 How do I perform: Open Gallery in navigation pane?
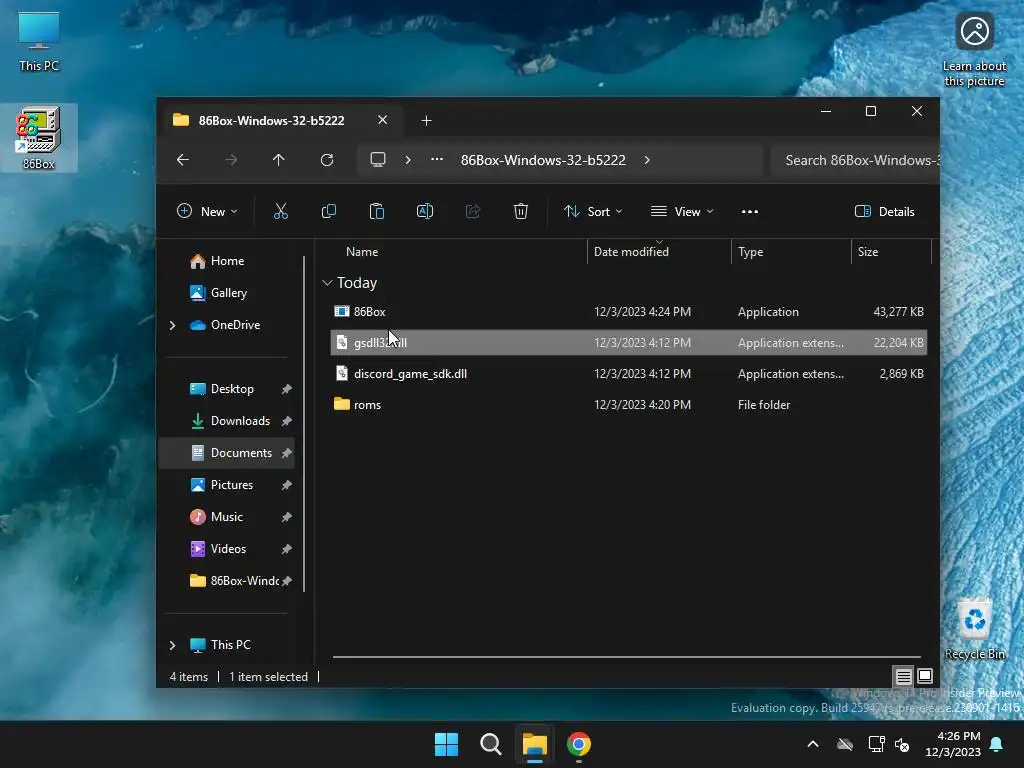[x=226, y=293]
